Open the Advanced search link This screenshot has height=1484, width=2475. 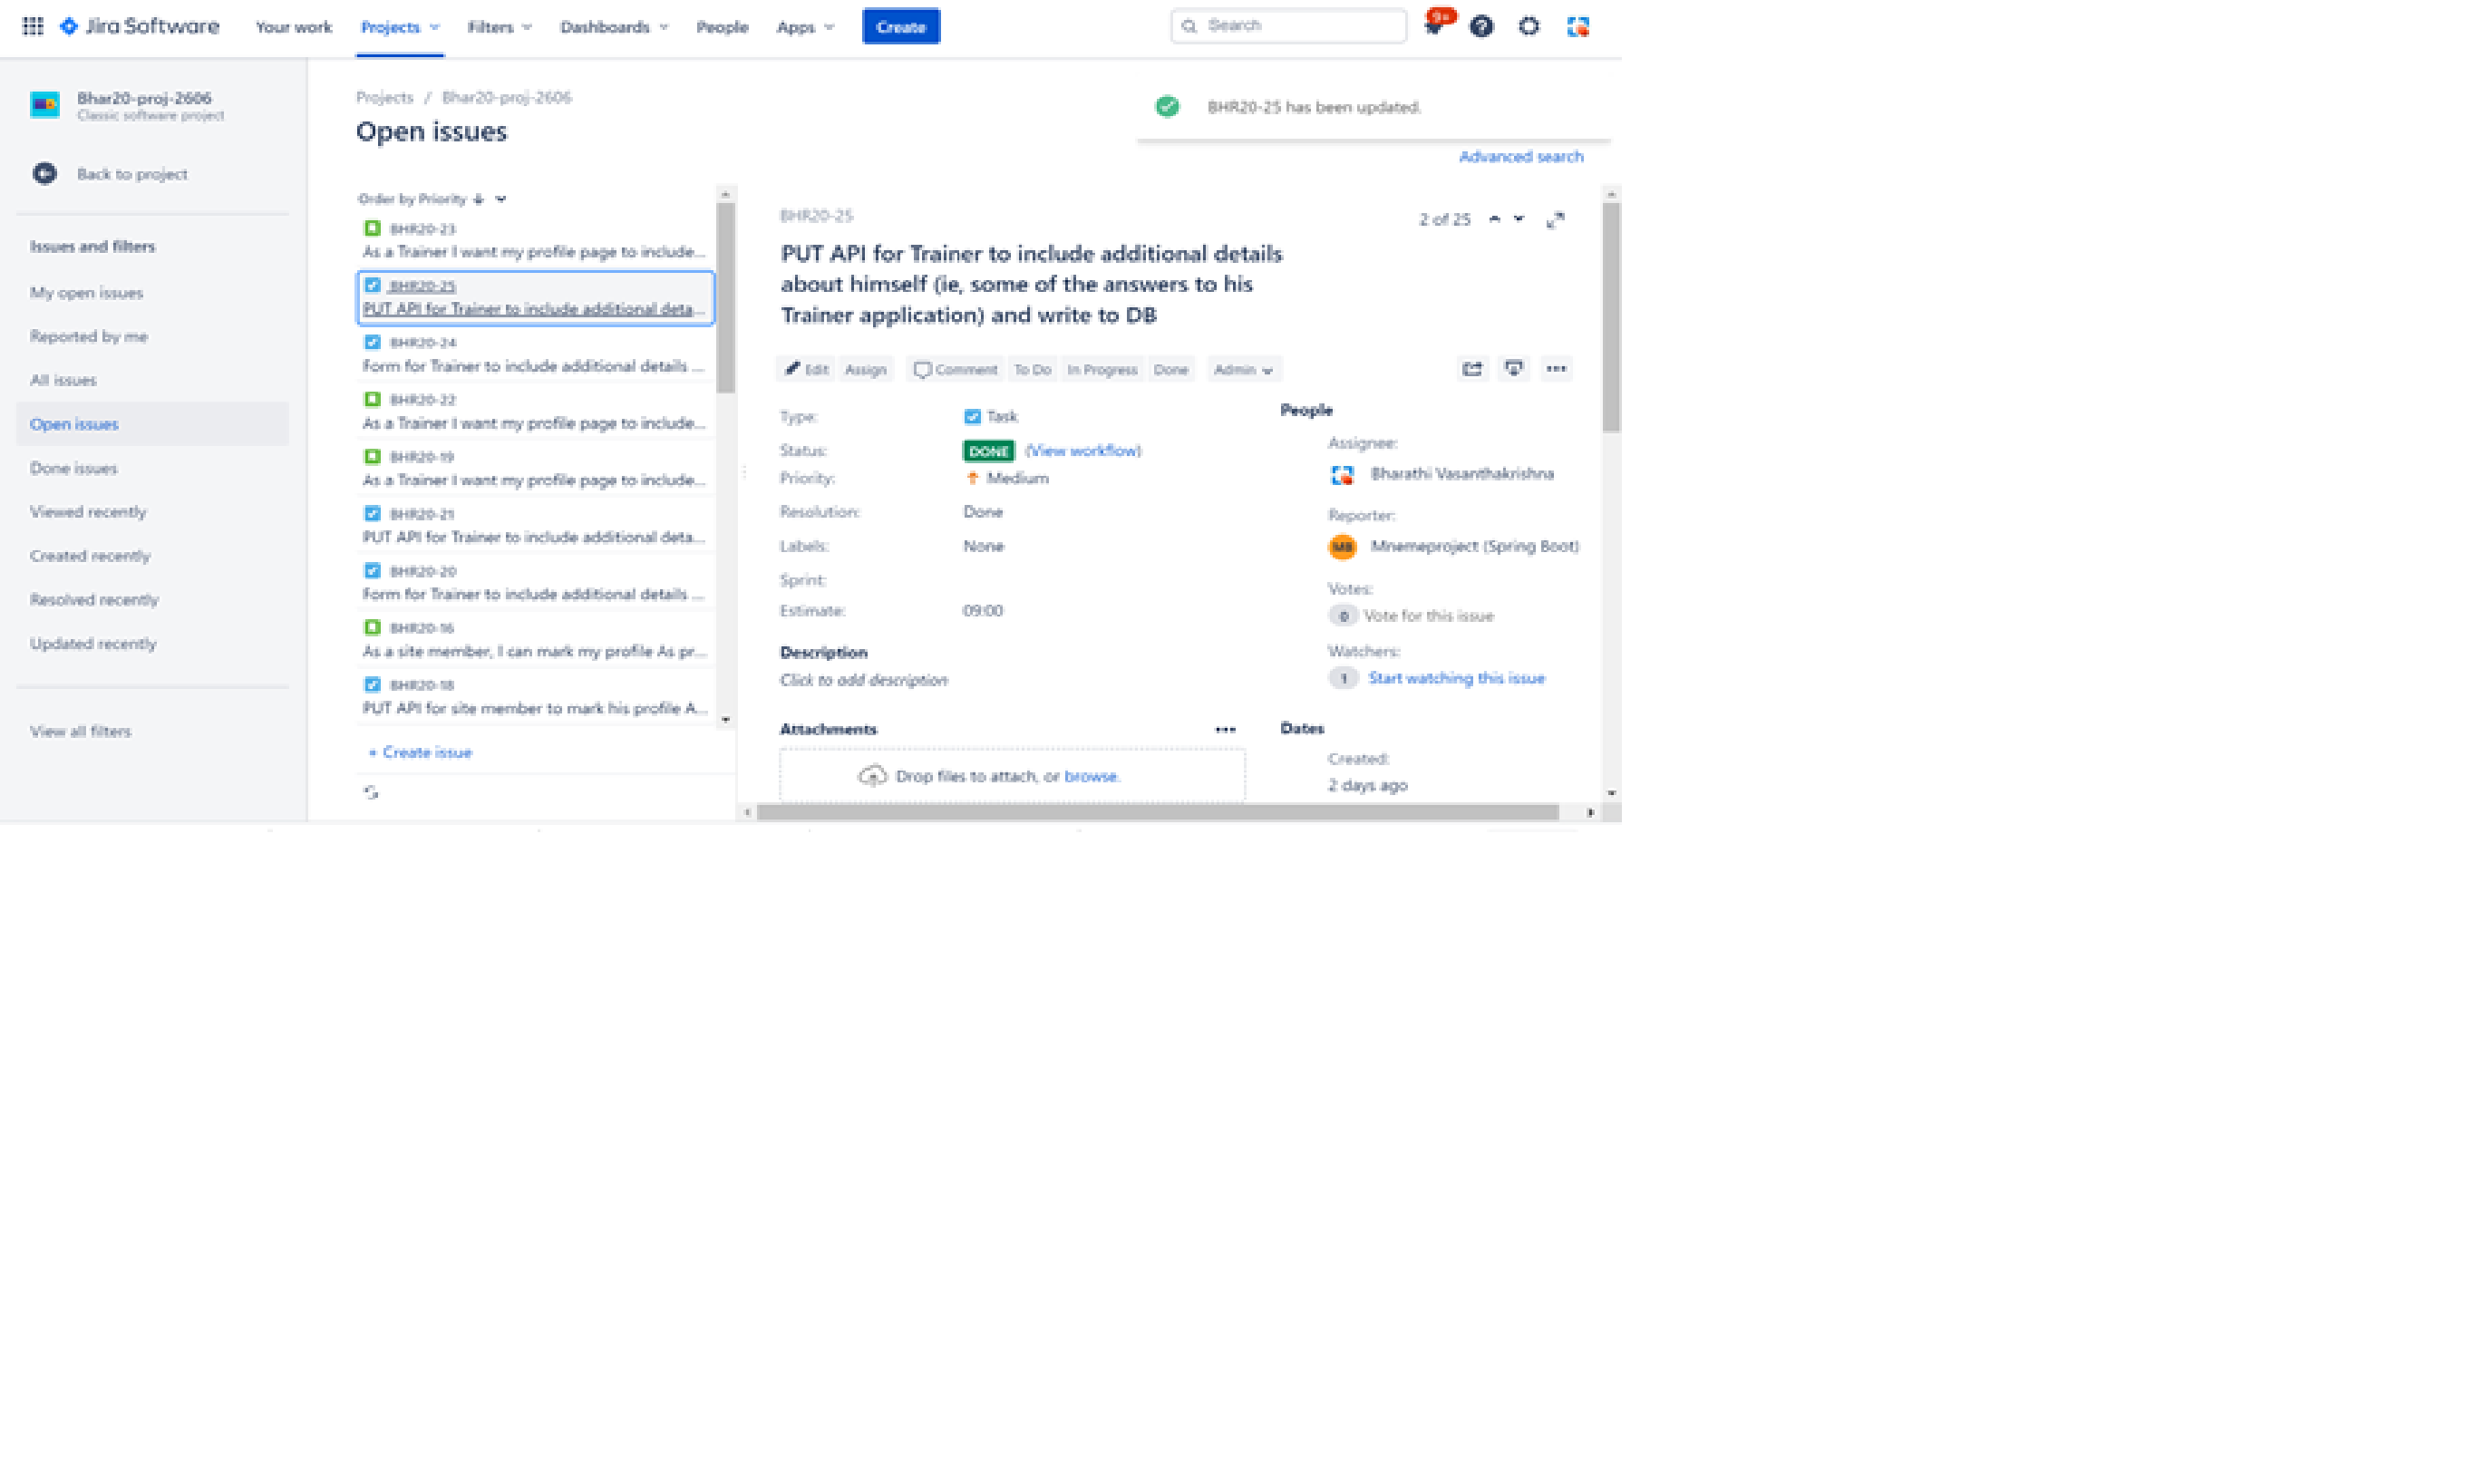(x=1520, y=157)
